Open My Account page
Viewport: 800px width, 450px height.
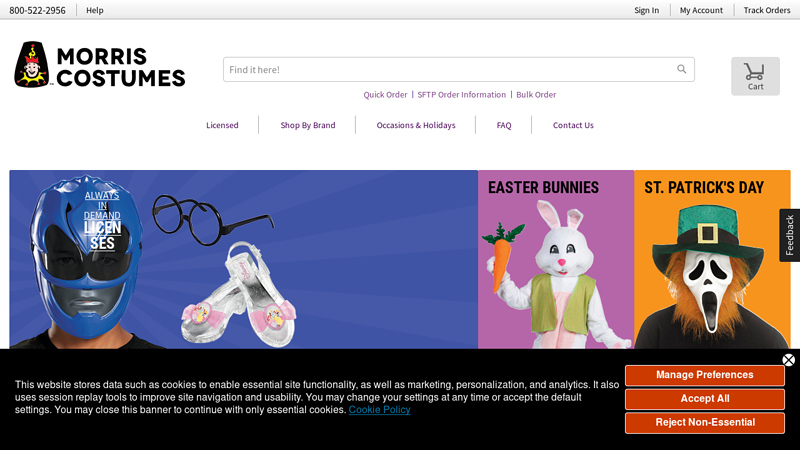click(x=701, y=10)
